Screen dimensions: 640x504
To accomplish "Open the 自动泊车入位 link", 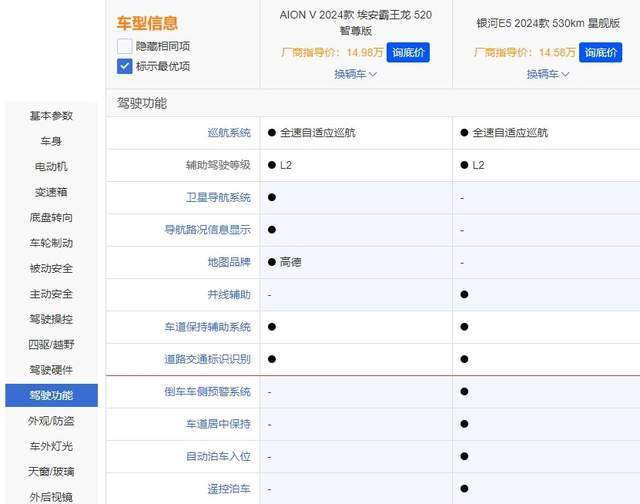I will pyautogui.click(x=218, y=456).
